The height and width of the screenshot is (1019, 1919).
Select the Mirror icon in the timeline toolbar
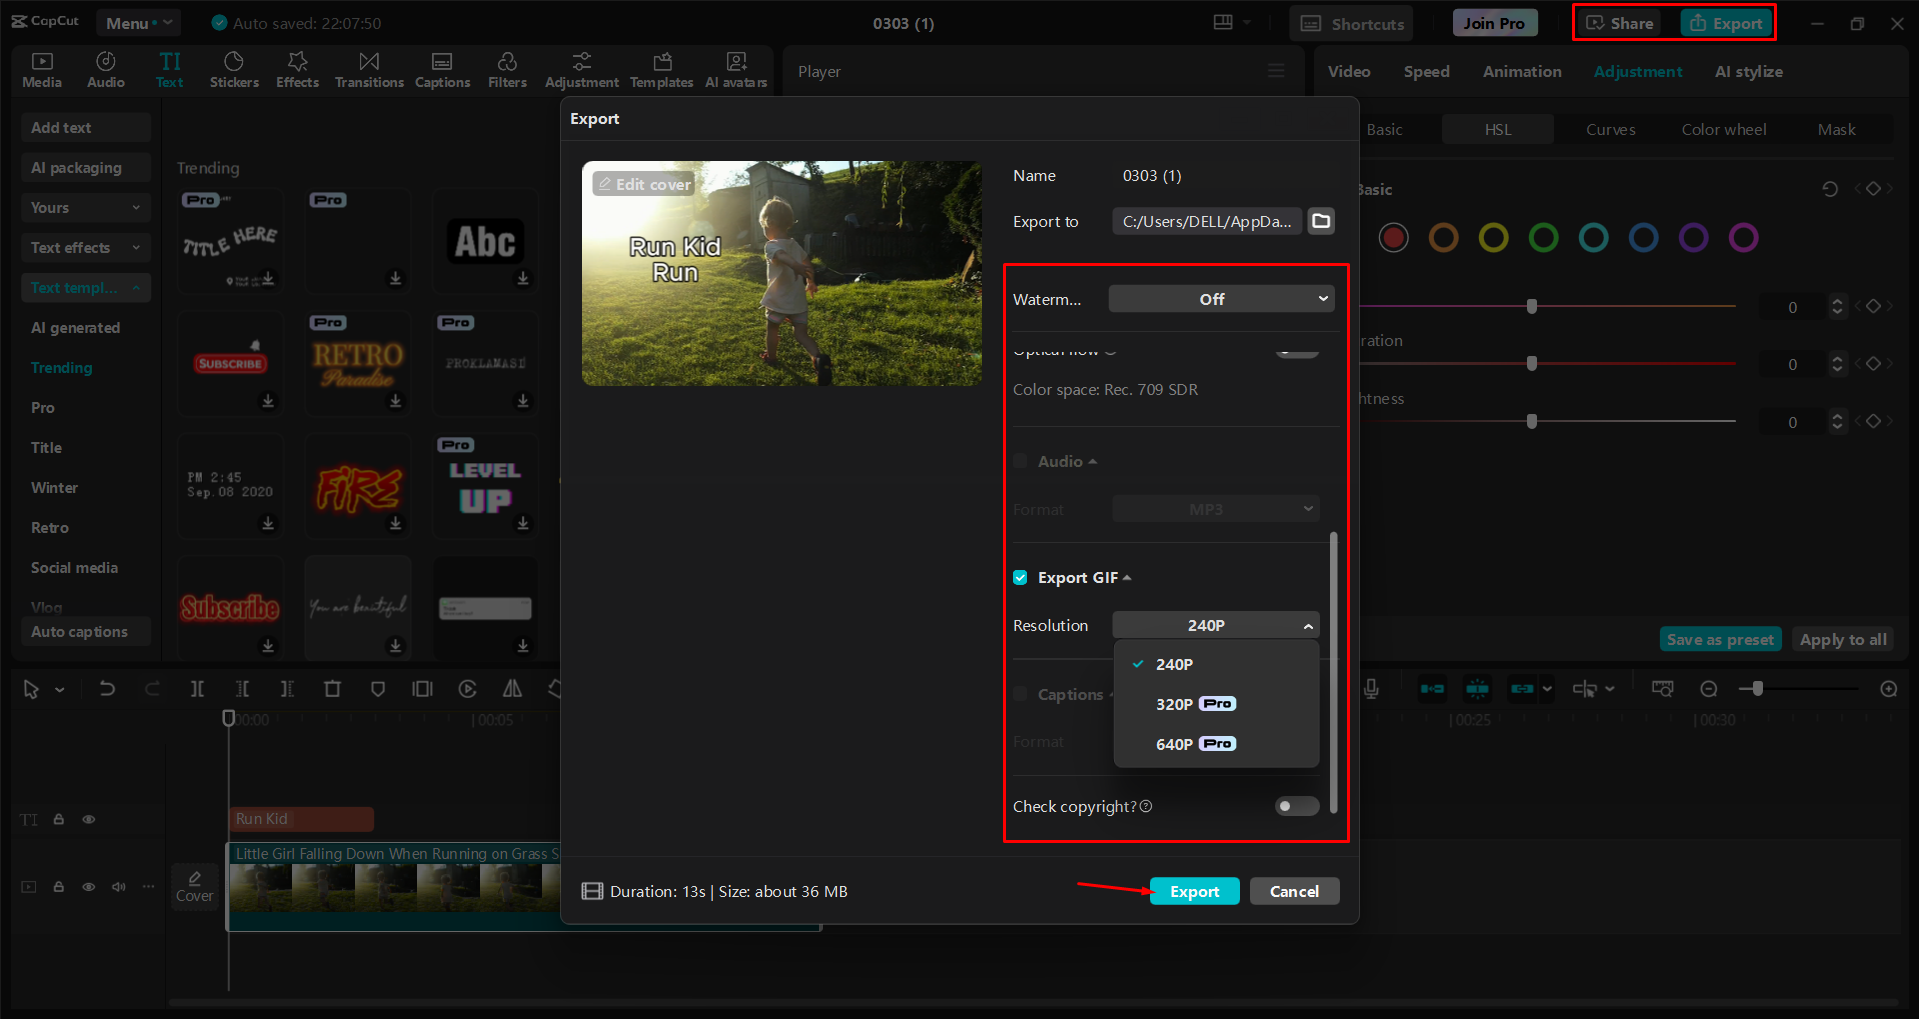(512, 689)
